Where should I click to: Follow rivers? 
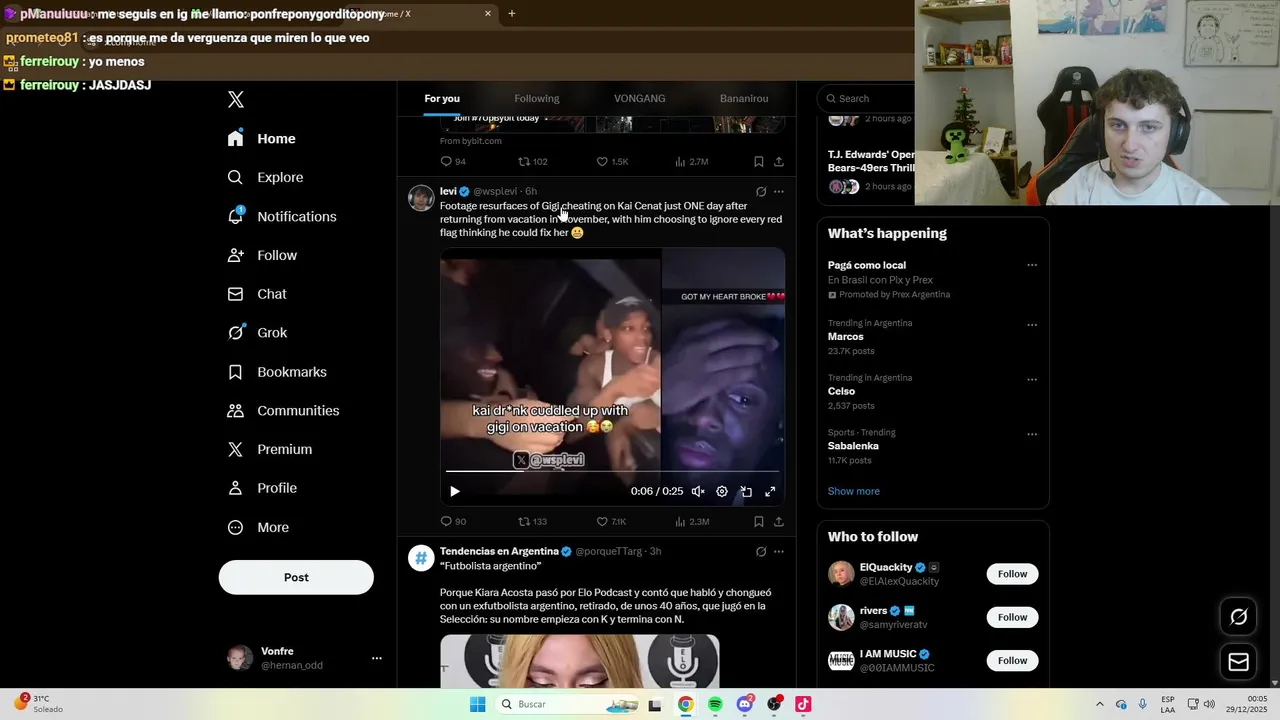tap(1012, 617)
